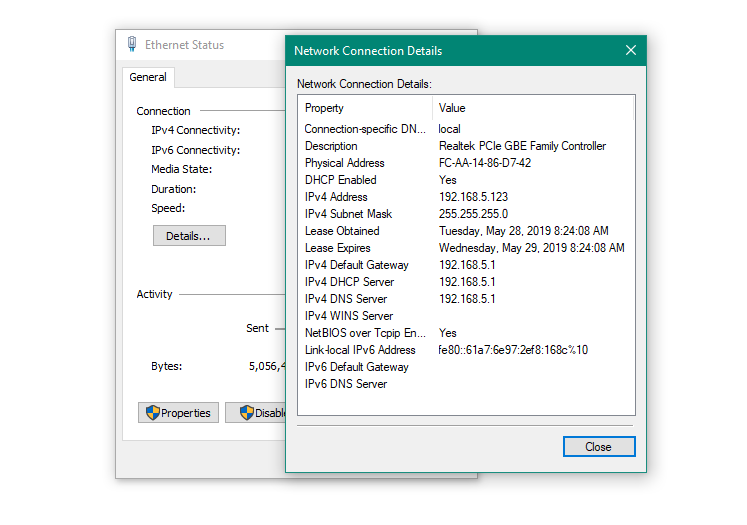Select the IPv4 Address row
Image resolution: width=747 pixels, height=525 pixels.
click(x=336, y=197)
